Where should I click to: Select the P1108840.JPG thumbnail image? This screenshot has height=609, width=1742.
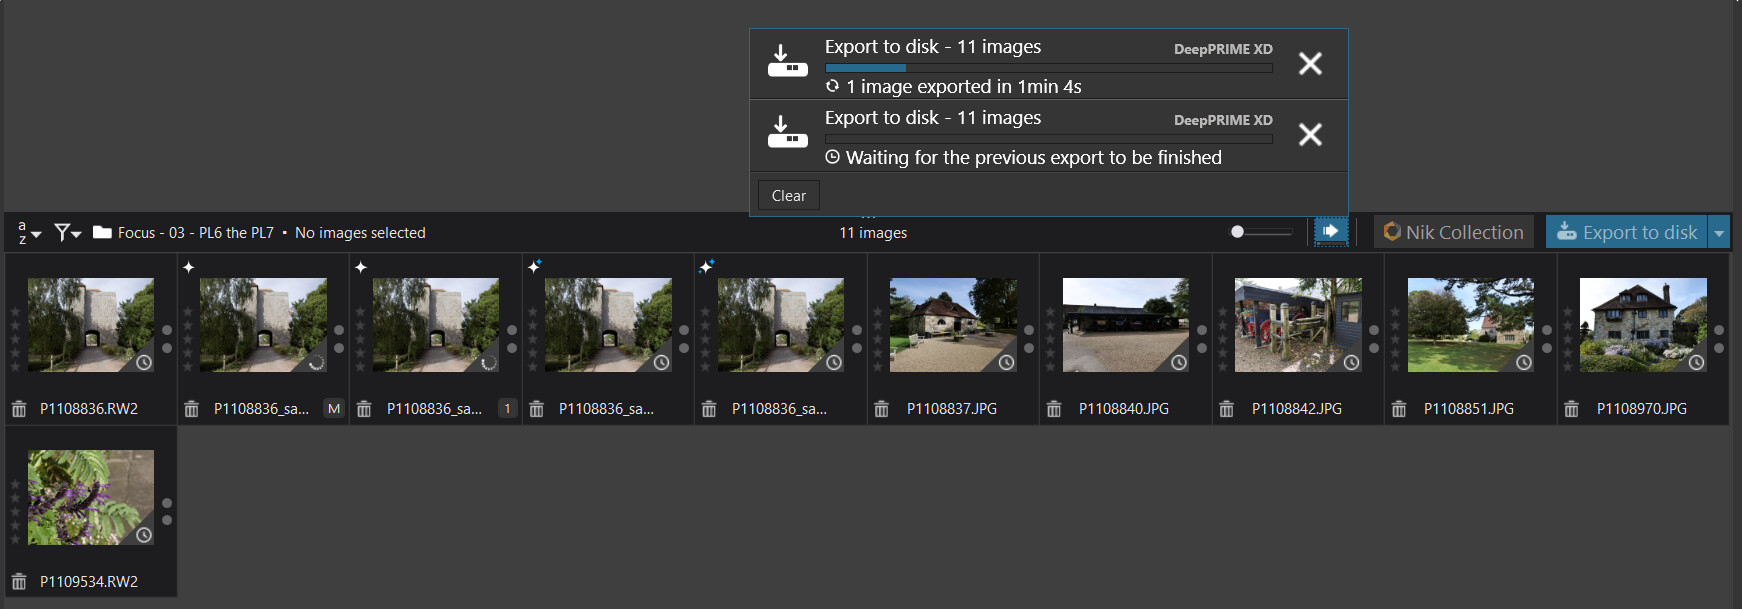pyautogui.click(x=1126, y=325)
